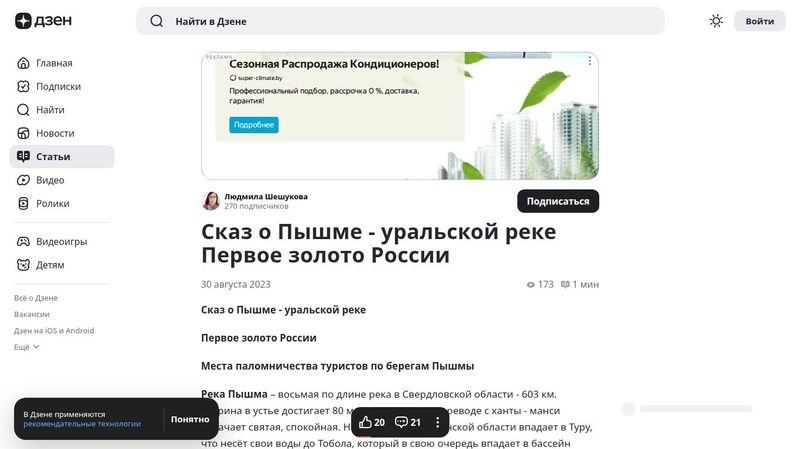This screenshot has width=800, height=449.
Task: Open Главная in the sidebar
Action: tap(53, 63)
